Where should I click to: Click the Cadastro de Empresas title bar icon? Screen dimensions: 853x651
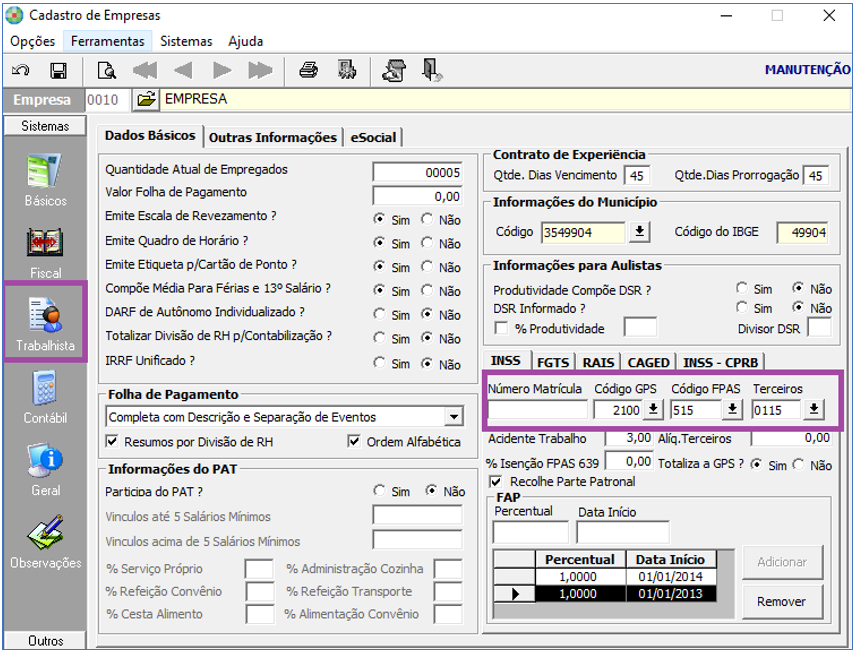(x=14, y=15)
